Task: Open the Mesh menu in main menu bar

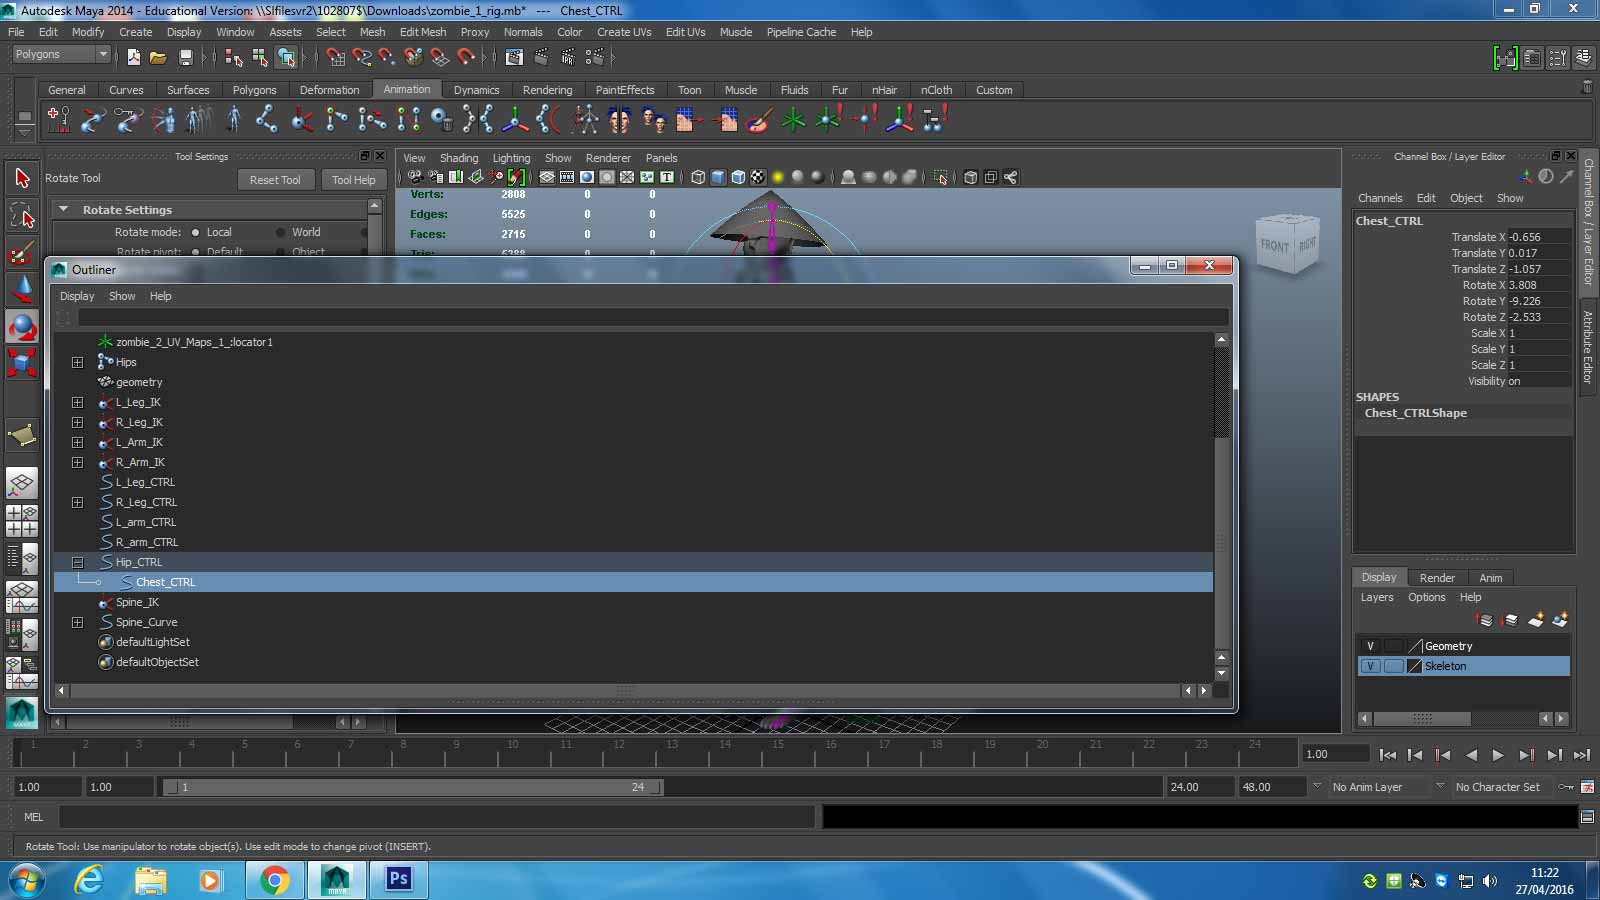Action: coord(372,32)
